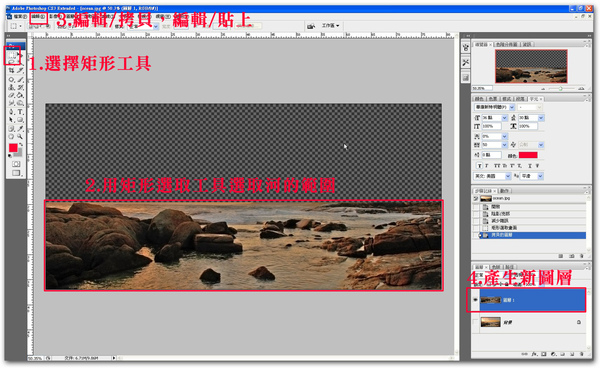Screen dimensions: 600x368
Task: Add layer style fx icon
Action: coord(534,354)
